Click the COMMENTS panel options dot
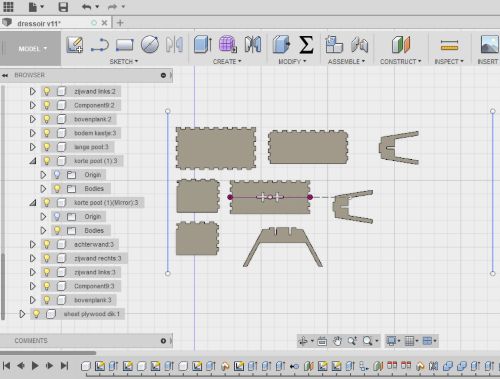This screenshot has width=500, height=379. (163, 341)
